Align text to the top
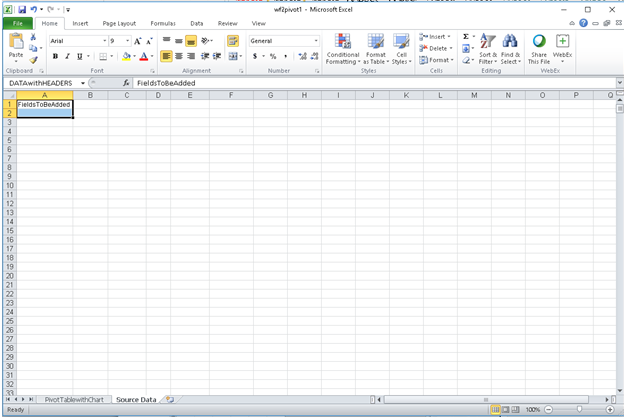624x418 pixels. [167, 41]
